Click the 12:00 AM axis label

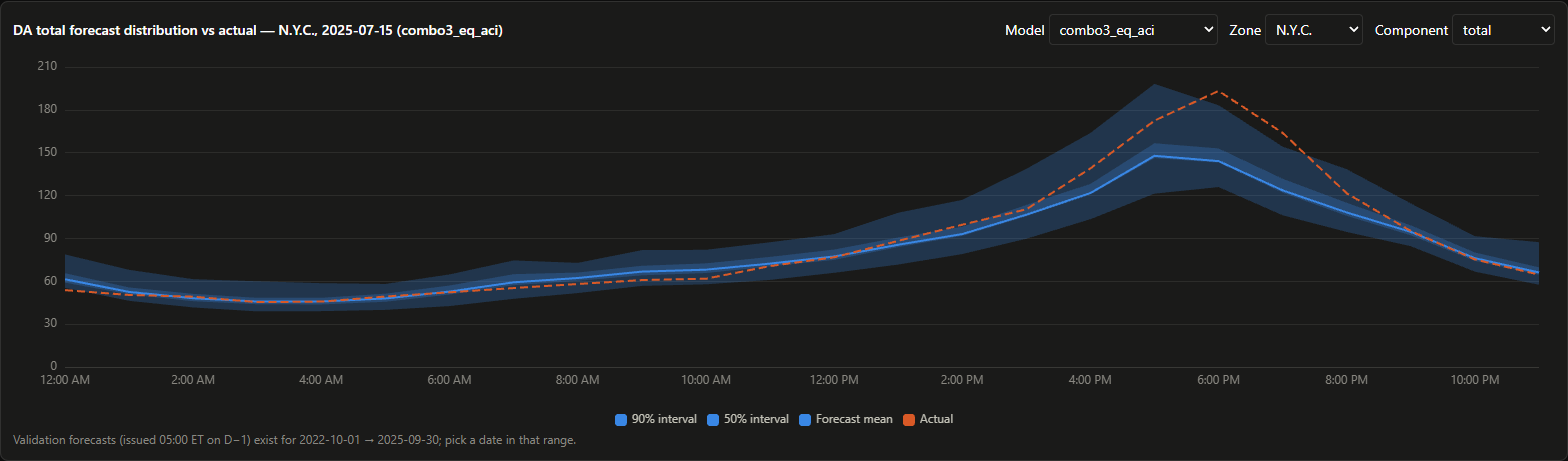64,381
